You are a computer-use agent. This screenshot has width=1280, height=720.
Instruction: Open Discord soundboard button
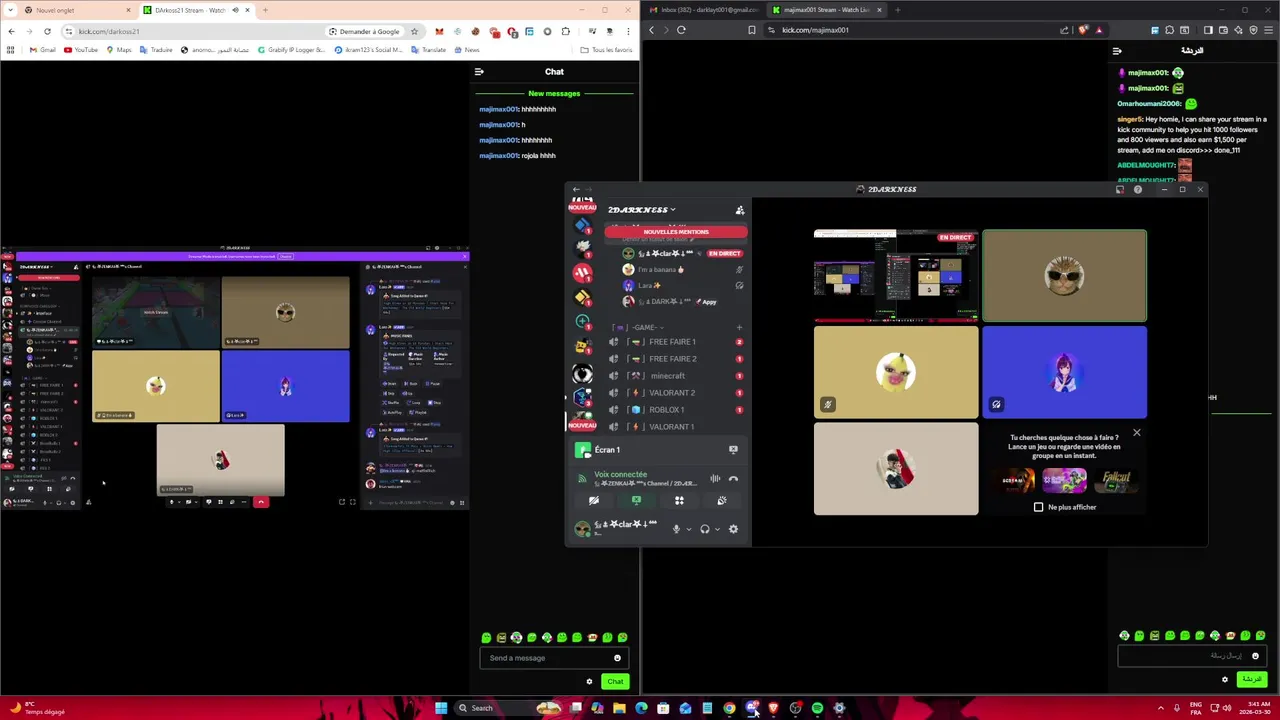[722, 500]
